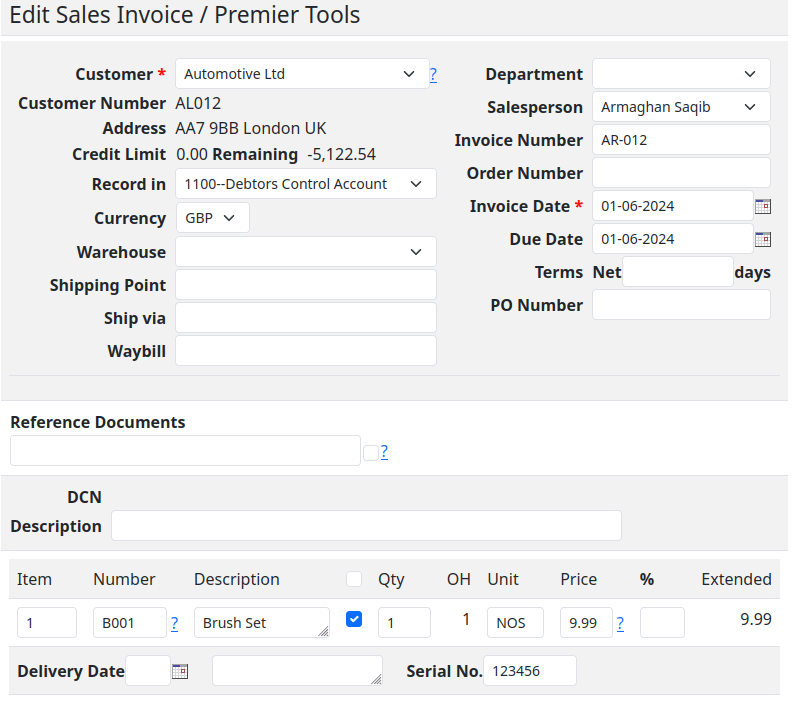Click the remaining credit value -5,122.54
This screenshot has width=792, height=703.
[341, 155]
